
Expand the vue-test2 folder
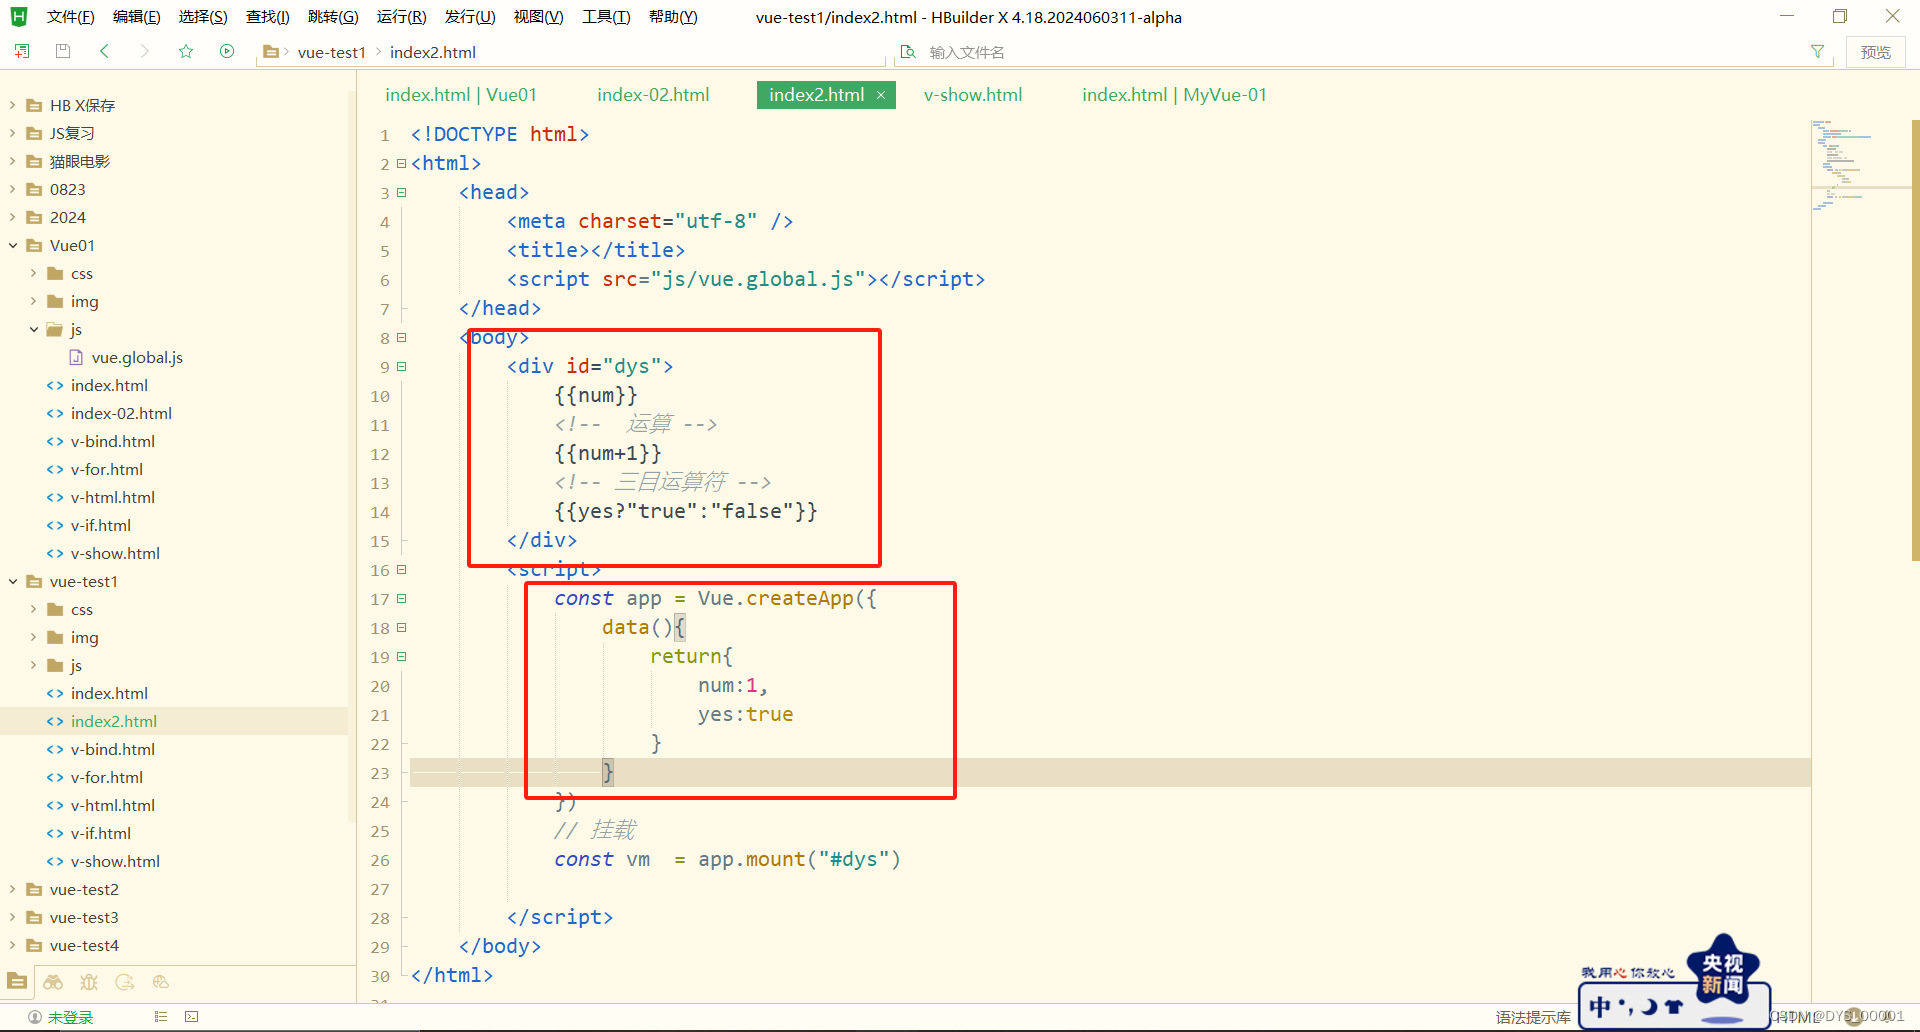pyautogui.click(x=13, y=889)
